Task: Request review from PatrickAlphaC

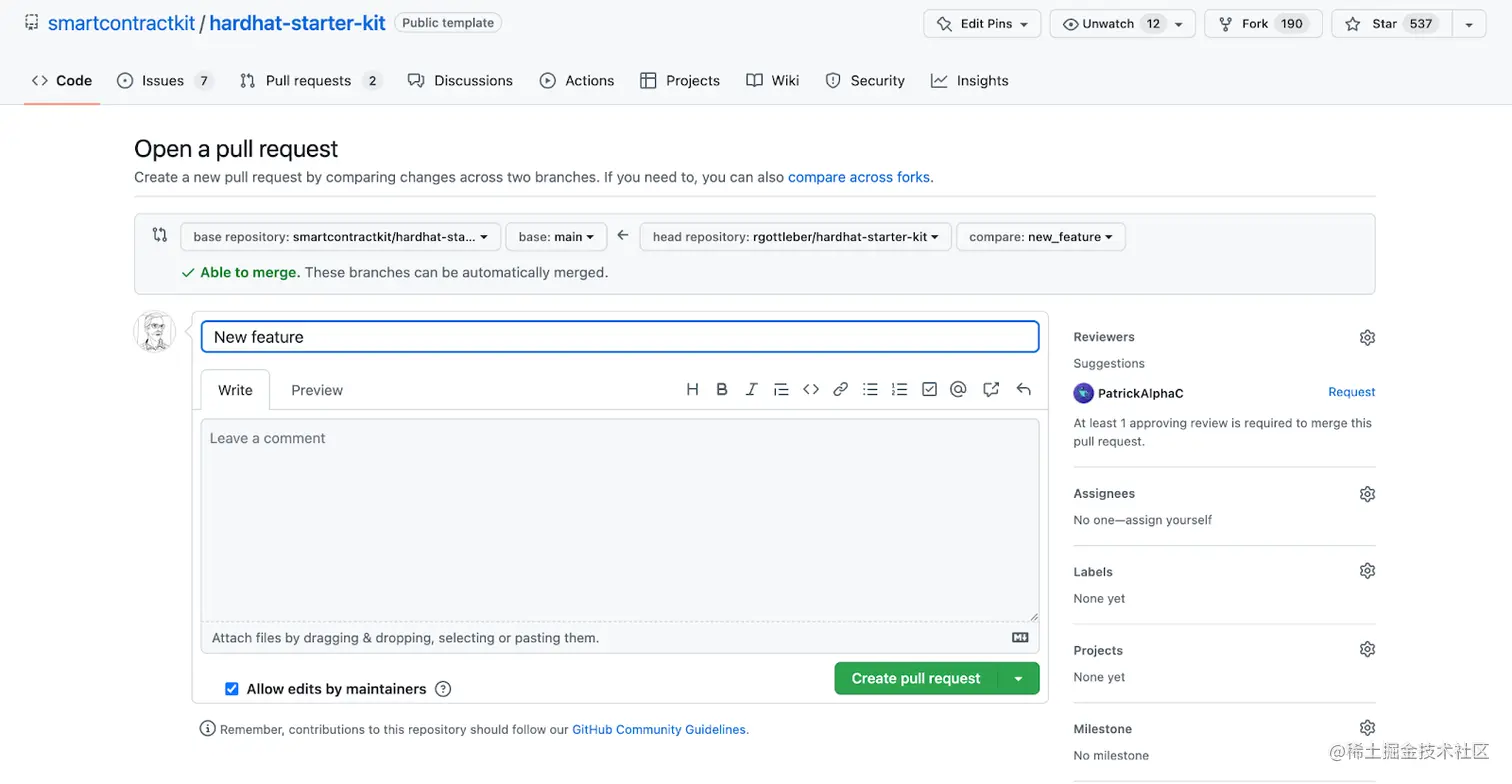Action: pyautogui.click(x=1352, y=392)
